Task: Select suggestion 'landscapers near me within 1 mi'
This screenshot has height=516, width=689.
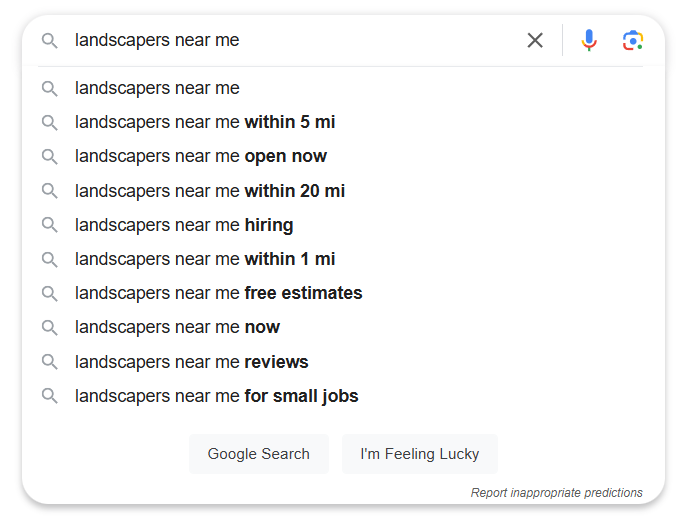Action: pyautogui.click(x=341, y=259)
